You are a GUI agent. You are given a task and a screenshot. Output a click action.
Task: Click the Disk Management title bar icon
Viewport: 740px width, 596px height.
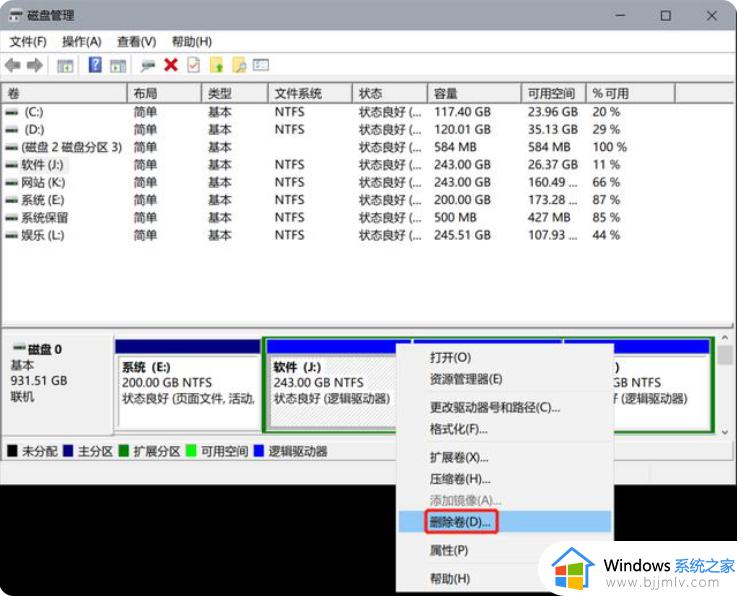click(x=16, y=16)
